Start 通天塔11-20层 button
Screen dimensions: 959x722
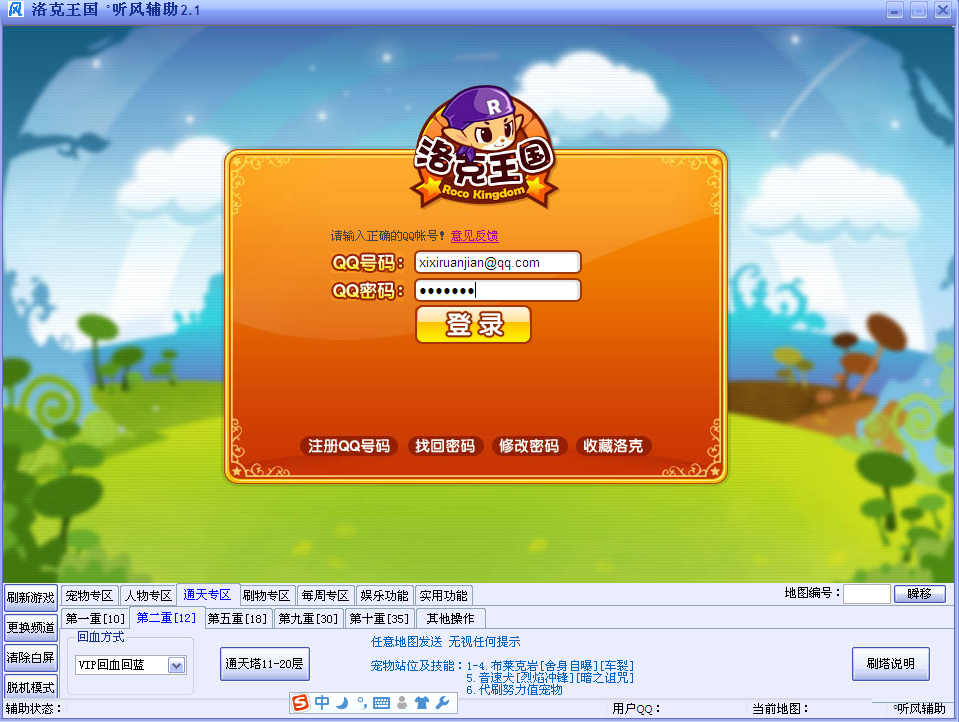point(265,664)
